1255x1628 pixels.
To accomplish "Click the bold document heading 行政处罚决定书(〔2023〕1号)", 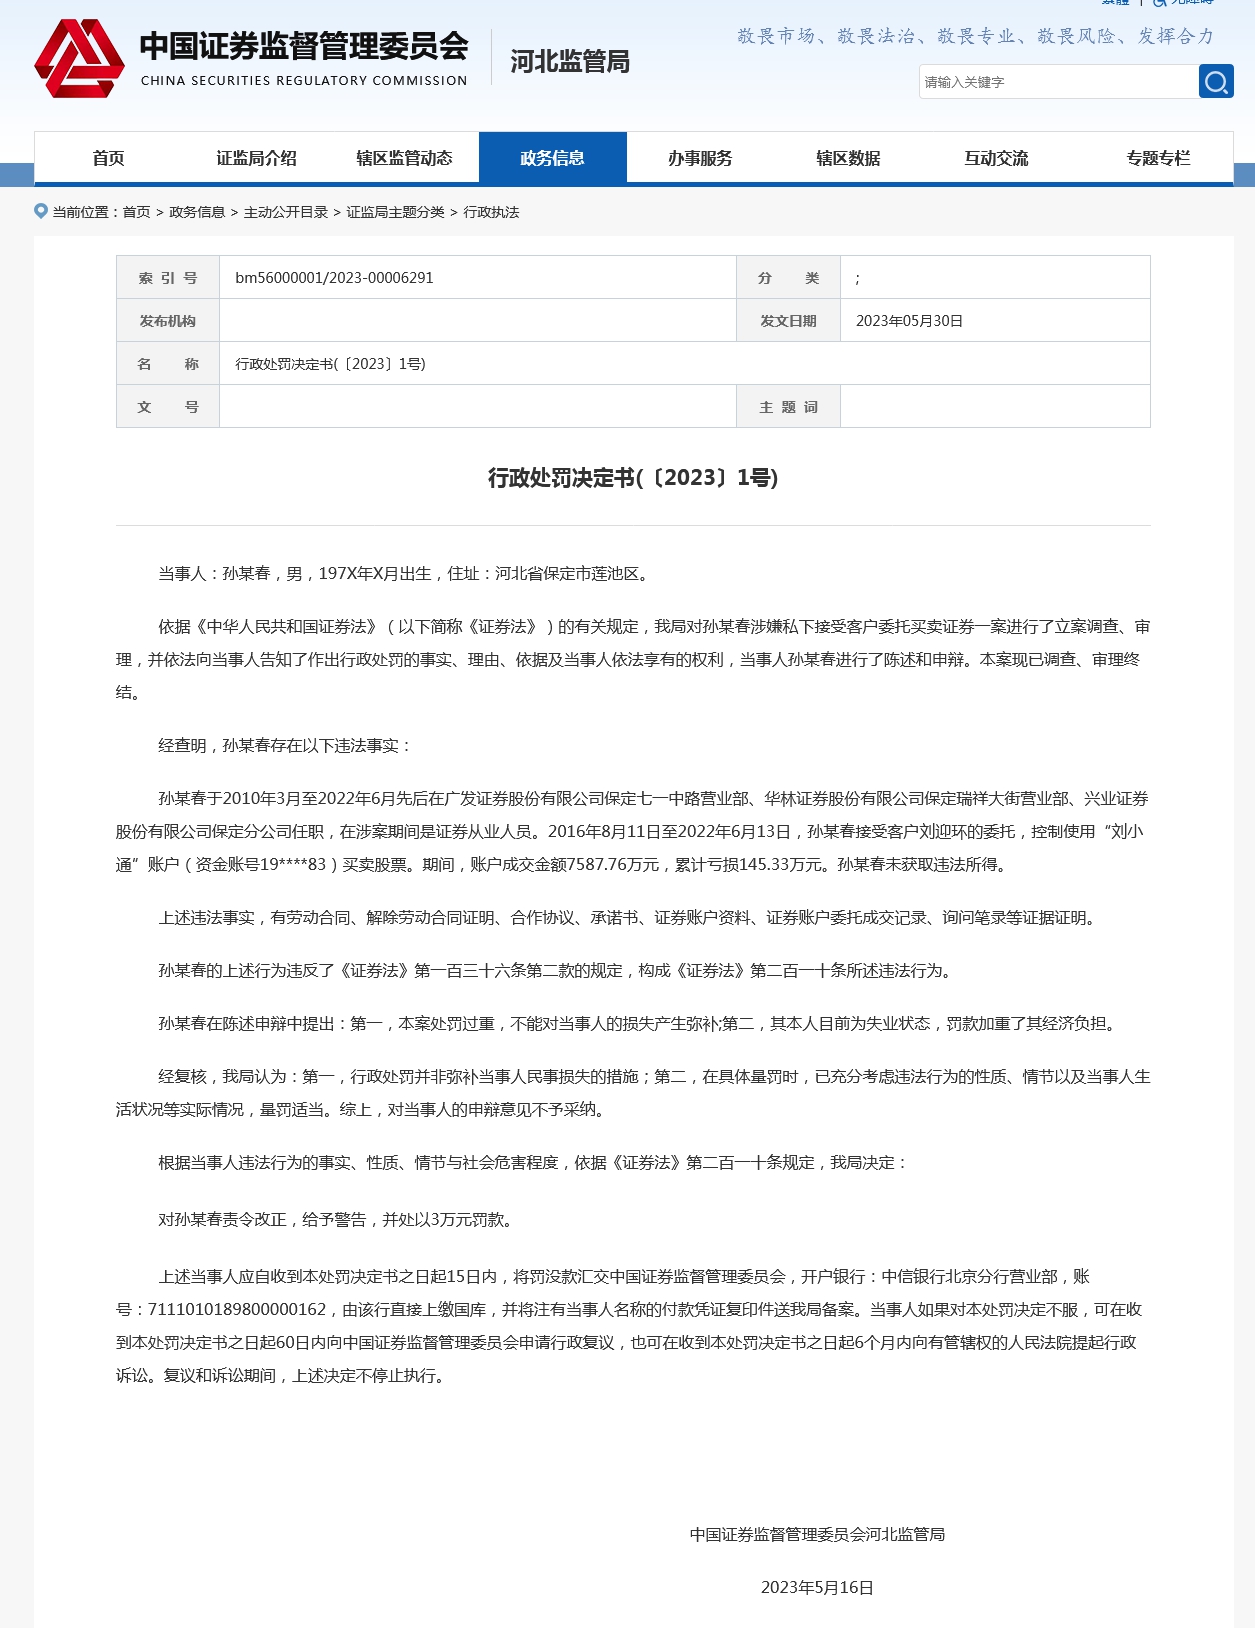I will [633, 478].
